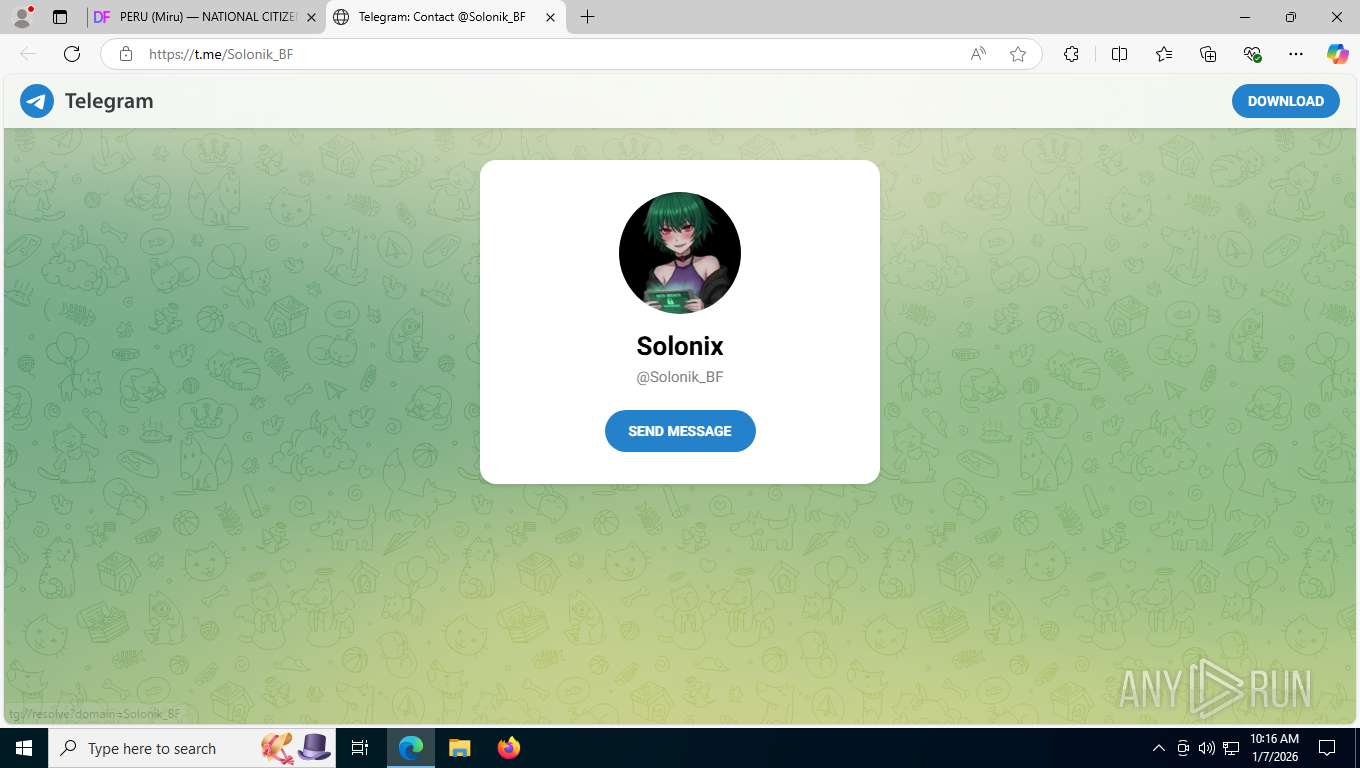
Task: Open the Browser essentials heart icon
Action: click(1252, 54)
